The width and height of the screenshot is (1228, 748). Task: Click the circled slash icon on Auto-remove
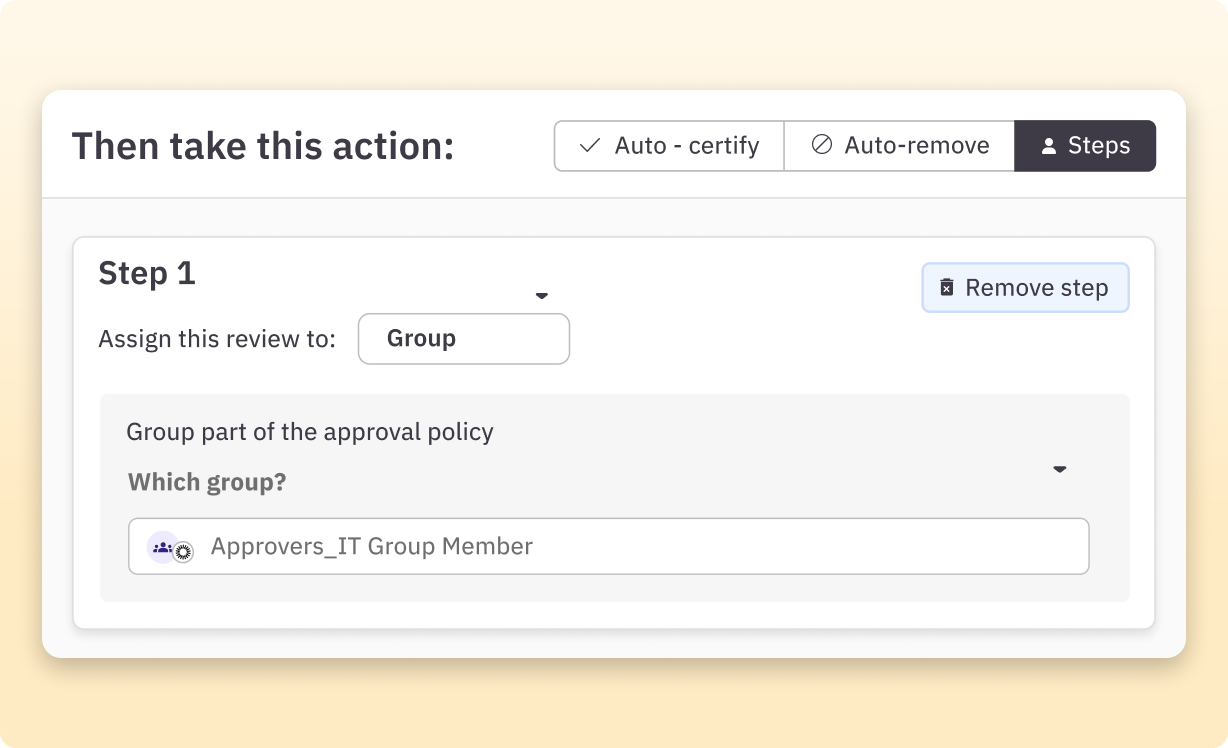pos(822,145)
